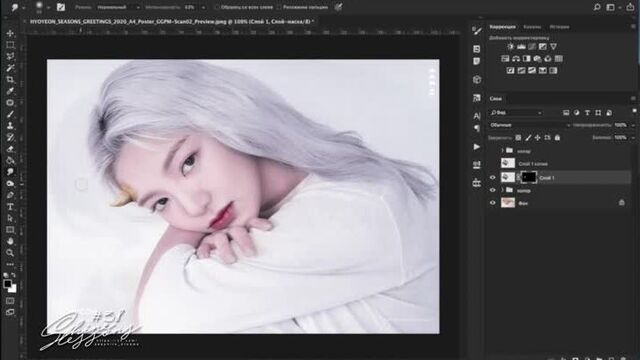Toggle Quick Mask mode

point(10,301)
